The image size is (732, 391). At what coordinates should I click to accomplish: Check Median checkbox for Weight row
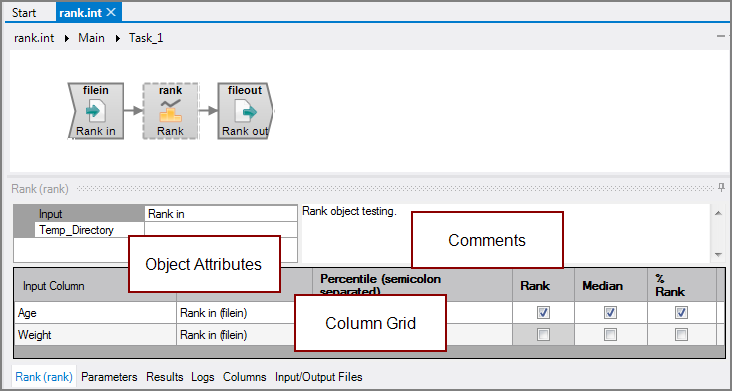(x=610, y=334)
